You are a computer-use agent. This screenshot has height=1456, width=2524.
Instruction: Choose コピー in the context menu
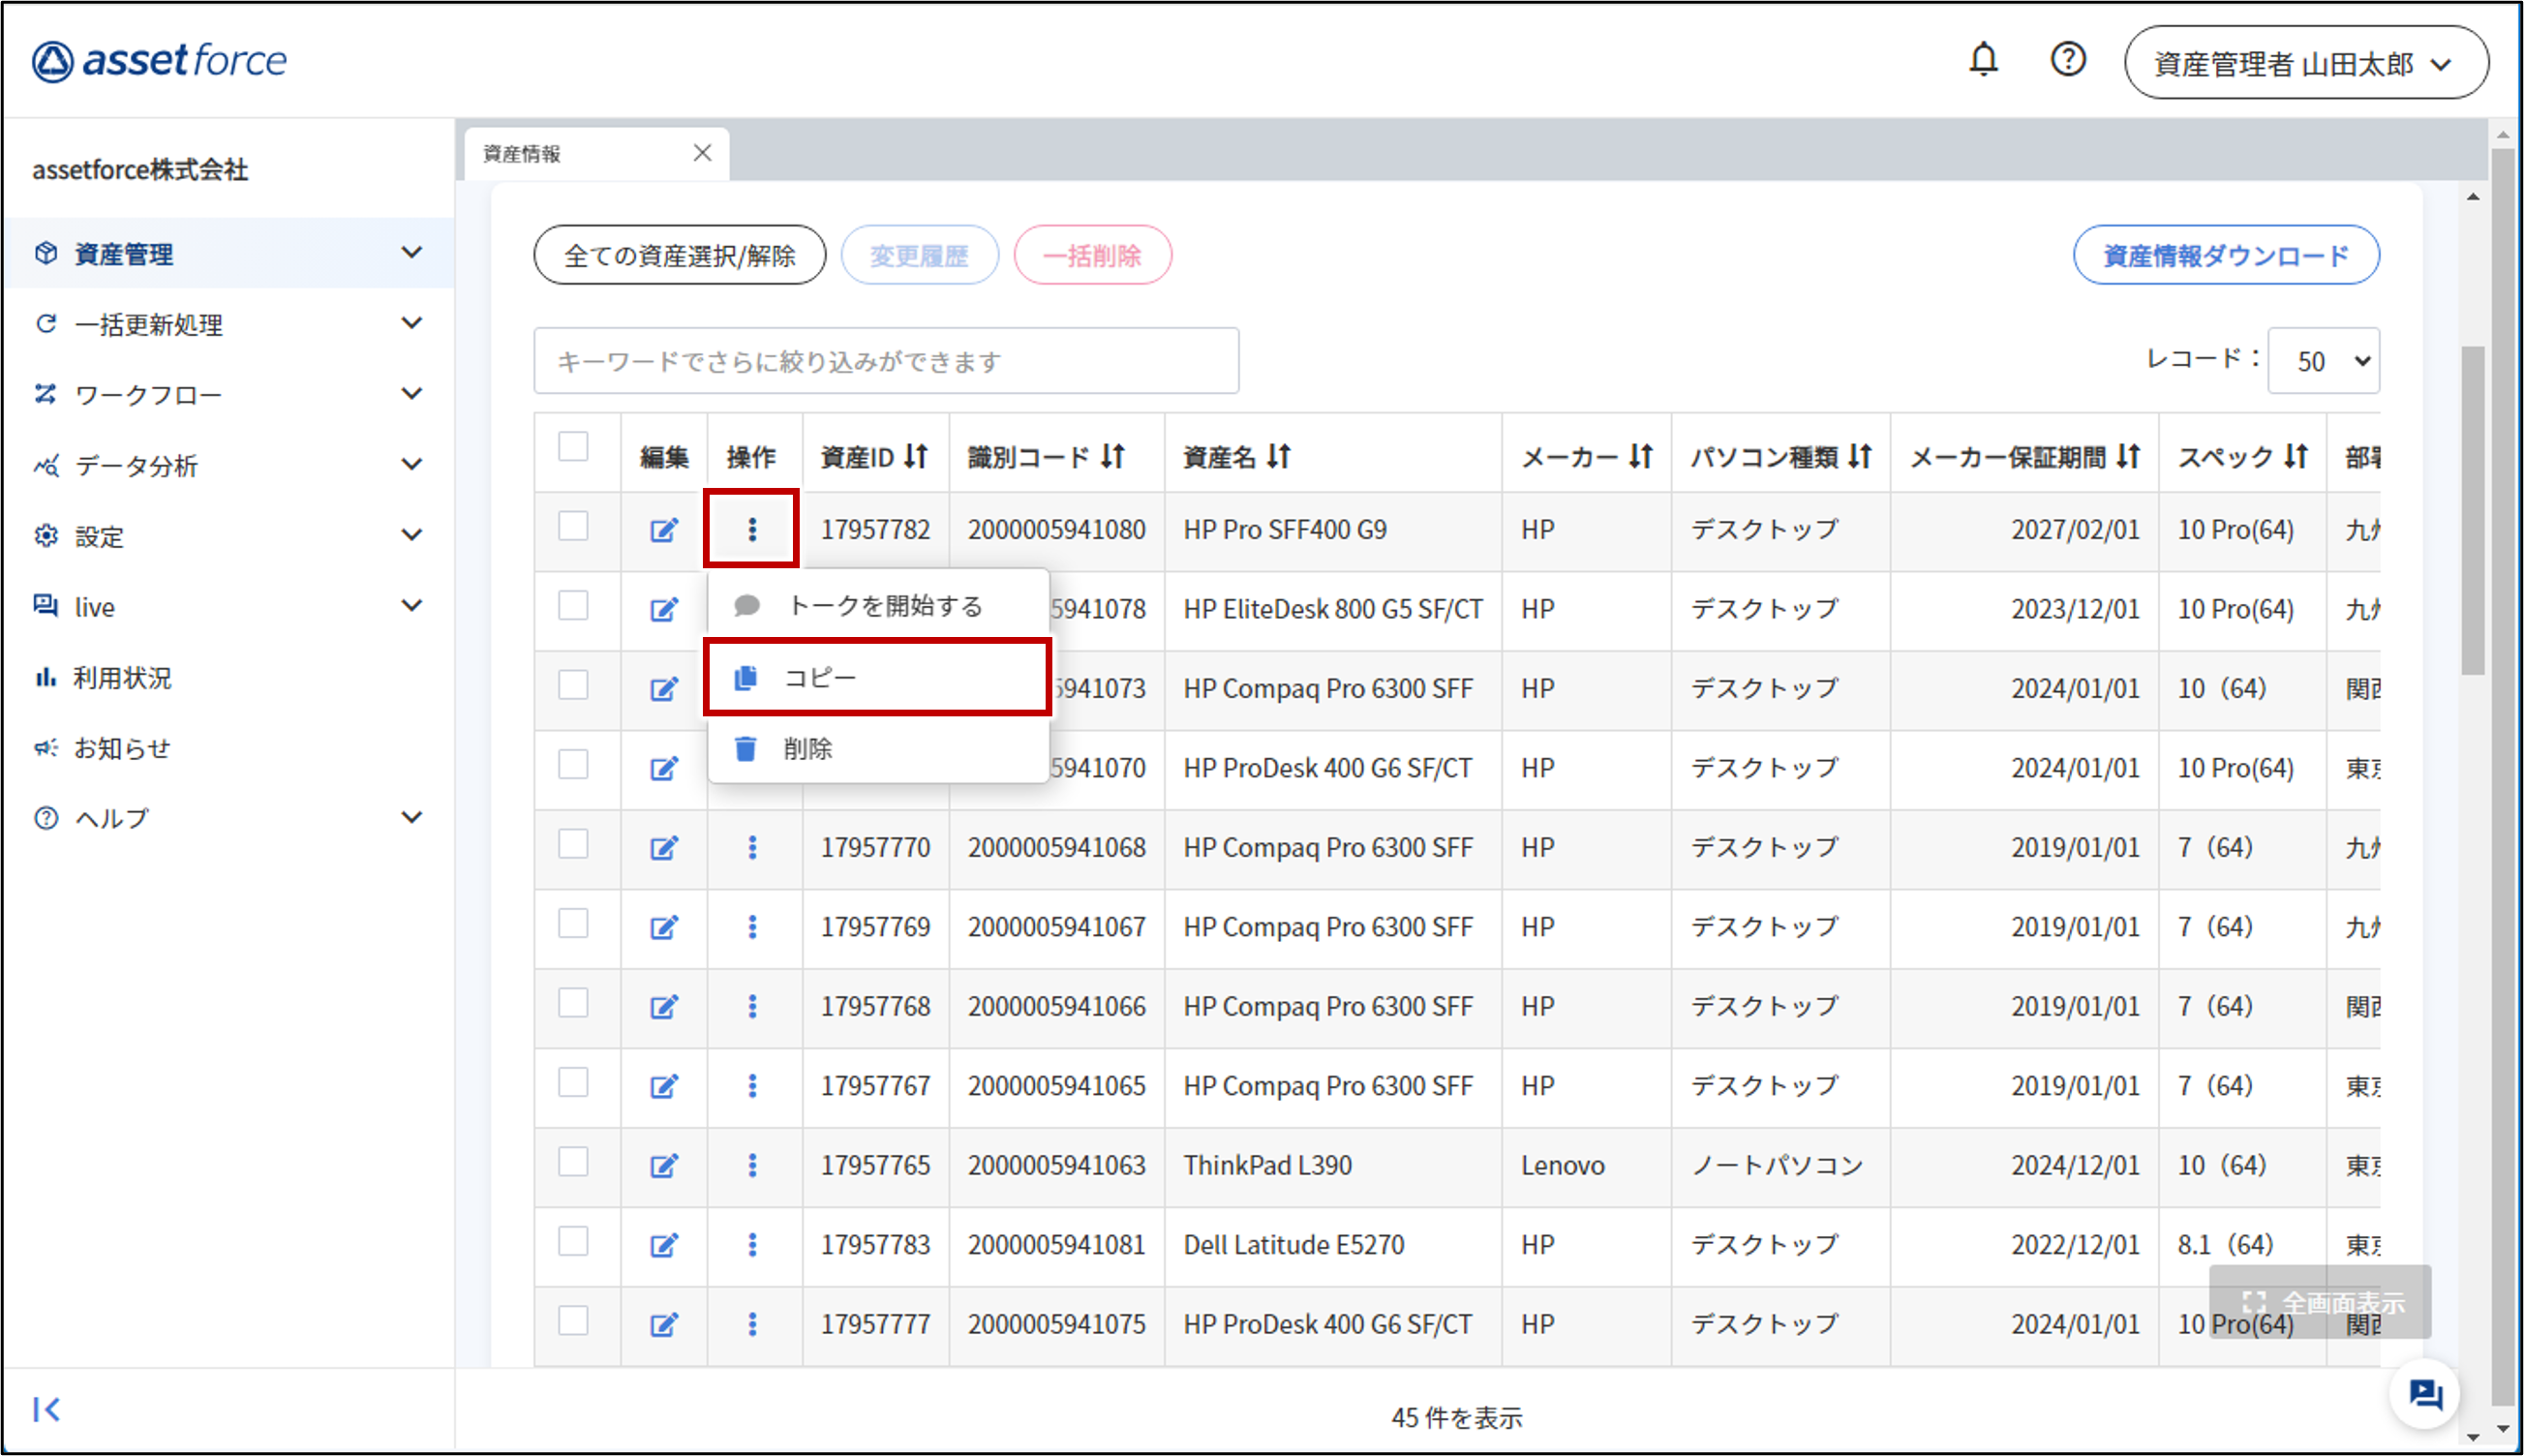[x=878, y=677]
